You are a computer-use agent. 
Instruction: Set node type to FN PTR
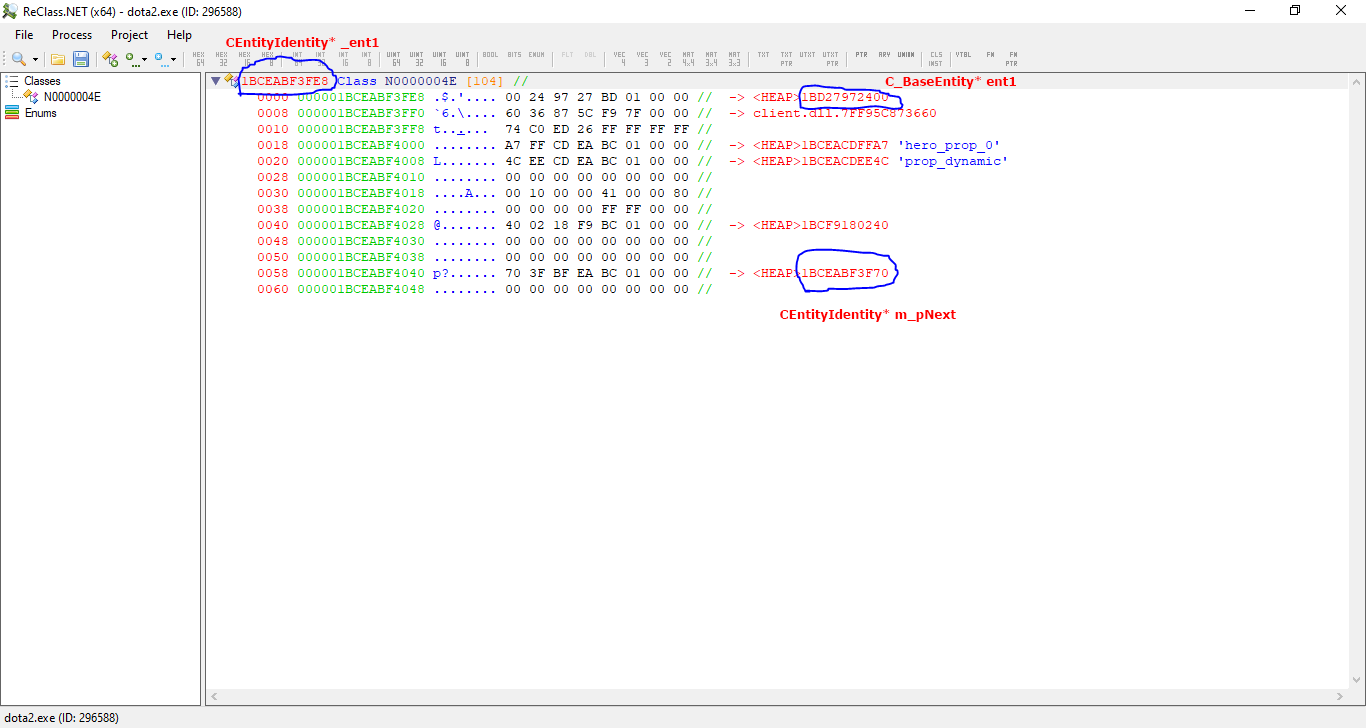click(1012, 59)
